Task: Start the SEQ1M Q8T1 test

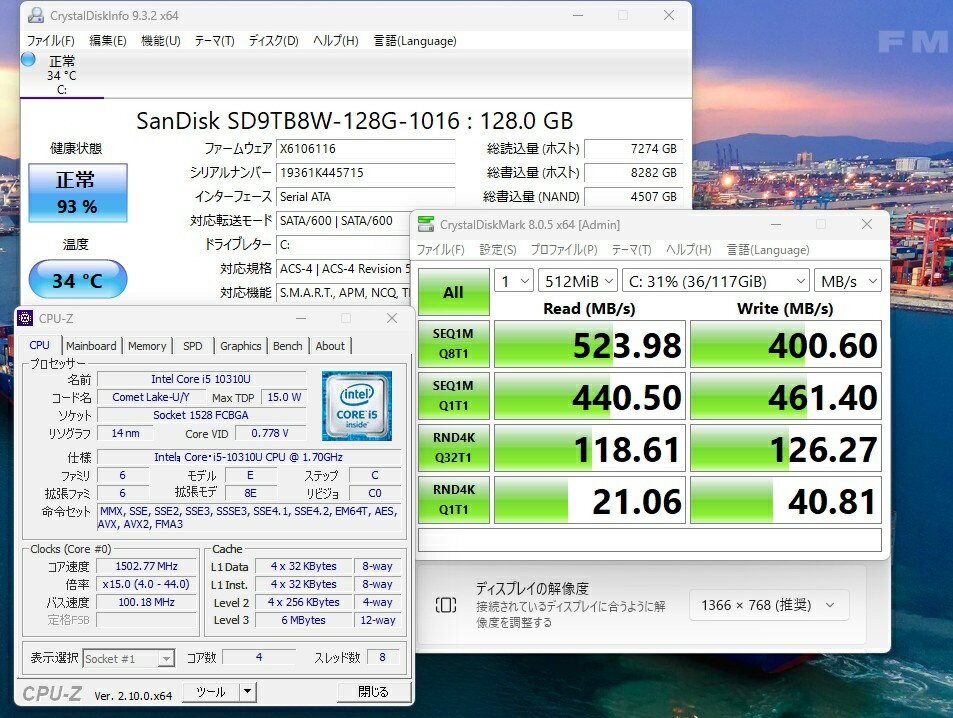Action: coord(453,344)
